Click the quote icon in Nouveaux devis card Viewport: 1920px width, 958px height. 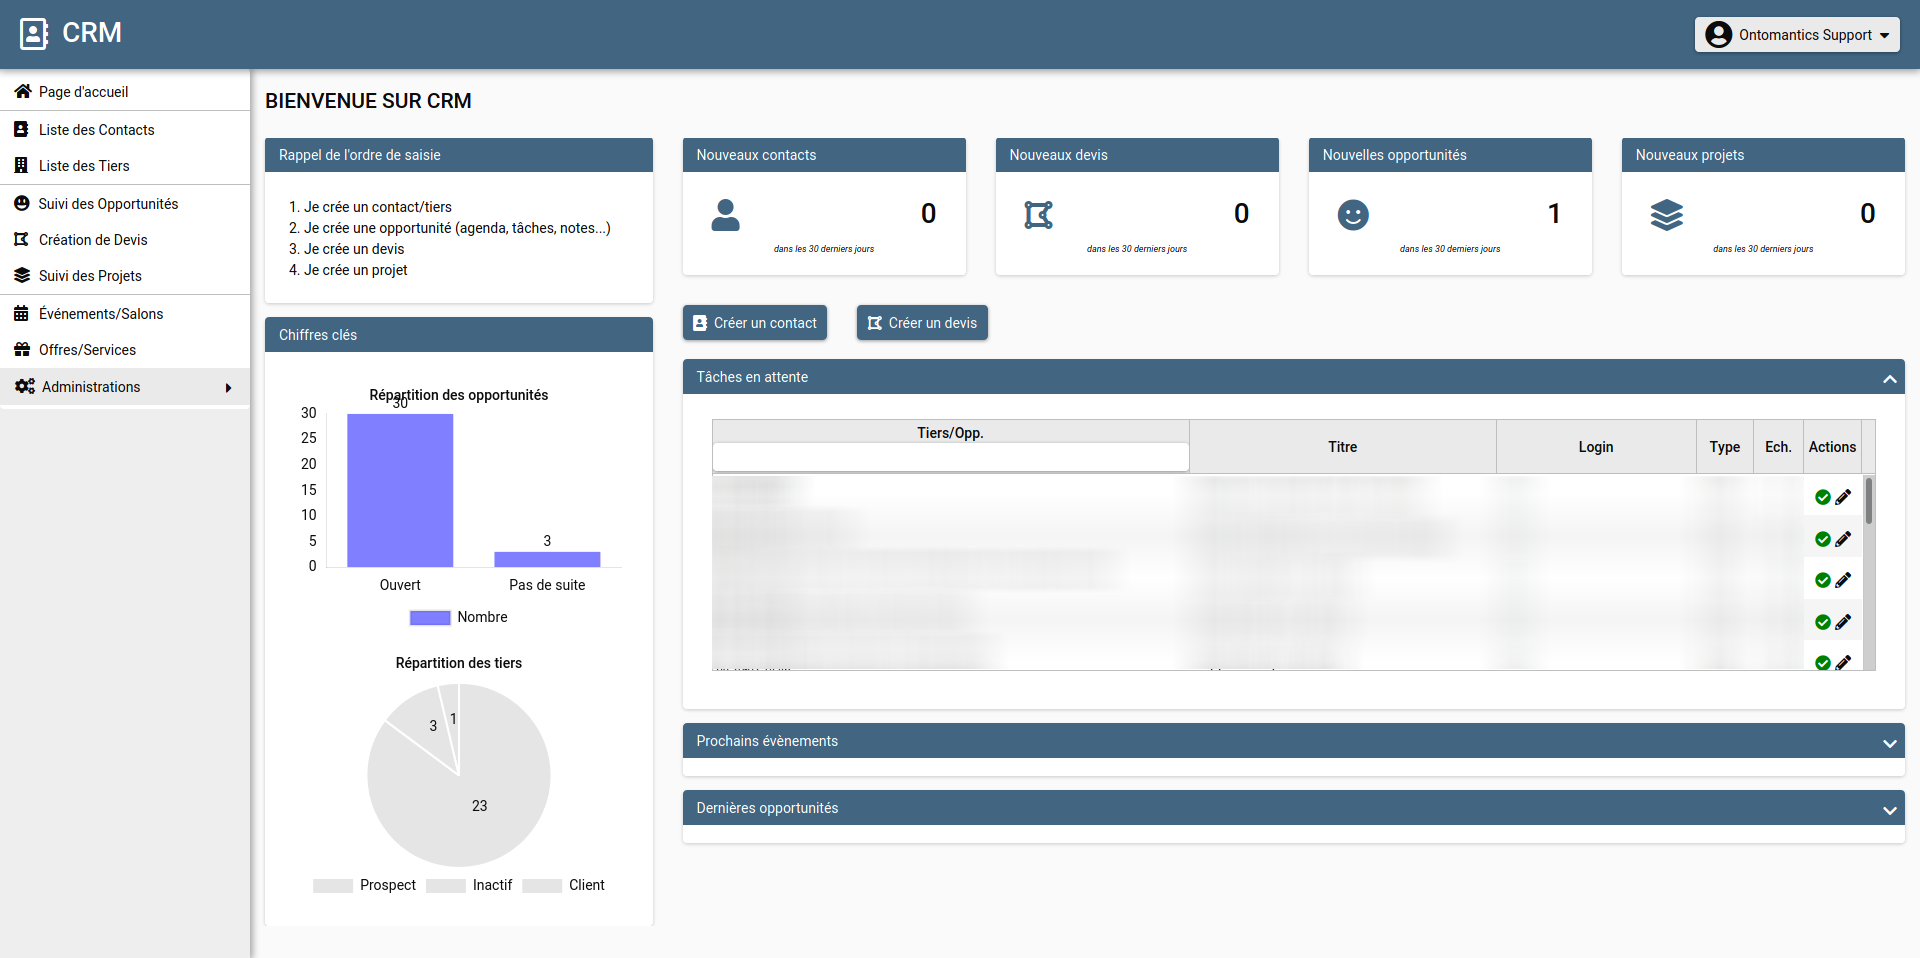coord(1039,215)
